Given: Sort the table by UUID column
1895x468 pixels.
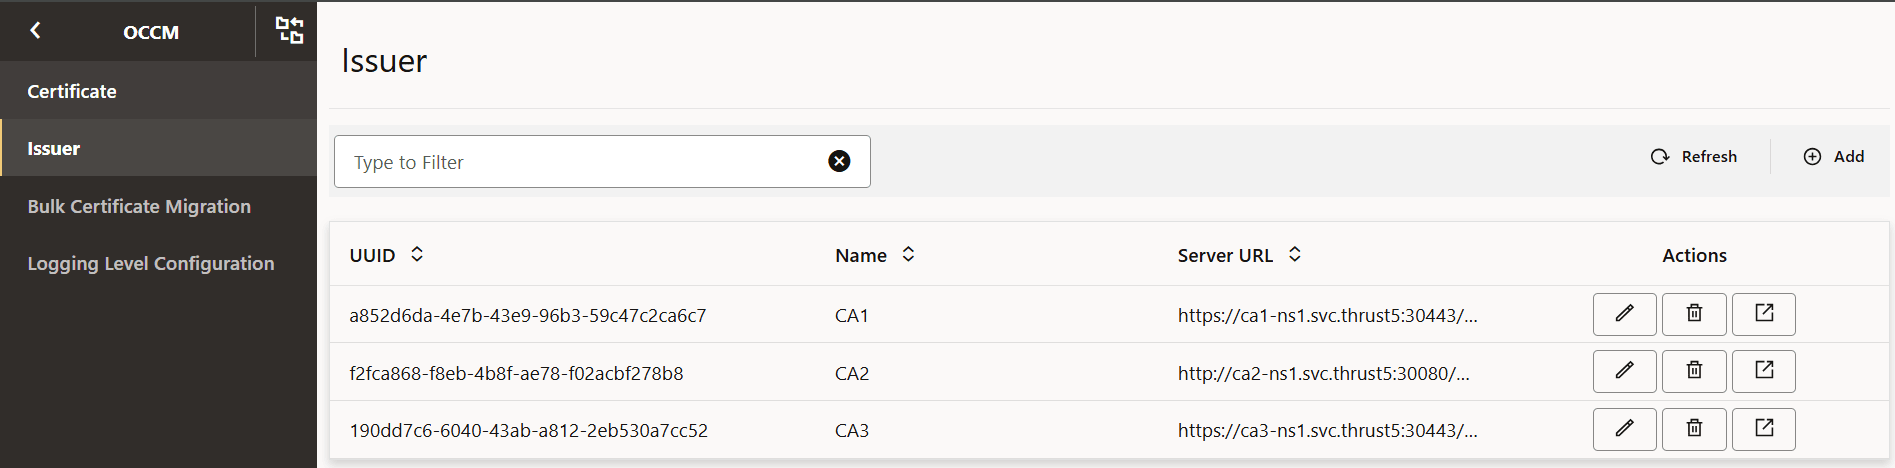Looking at the screenshot, I should [417, 255].
